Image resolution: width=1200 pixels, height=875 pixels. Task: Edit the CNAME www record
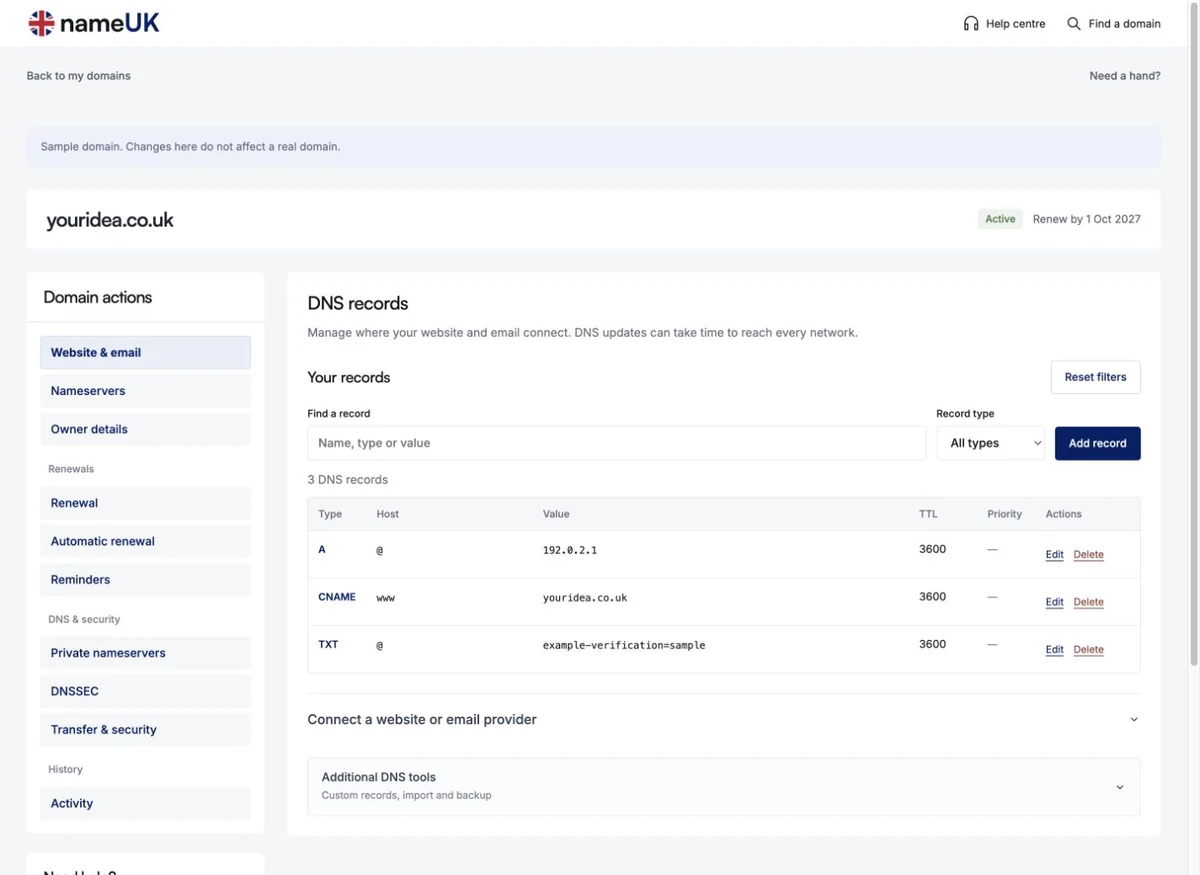coord(1054,603)
